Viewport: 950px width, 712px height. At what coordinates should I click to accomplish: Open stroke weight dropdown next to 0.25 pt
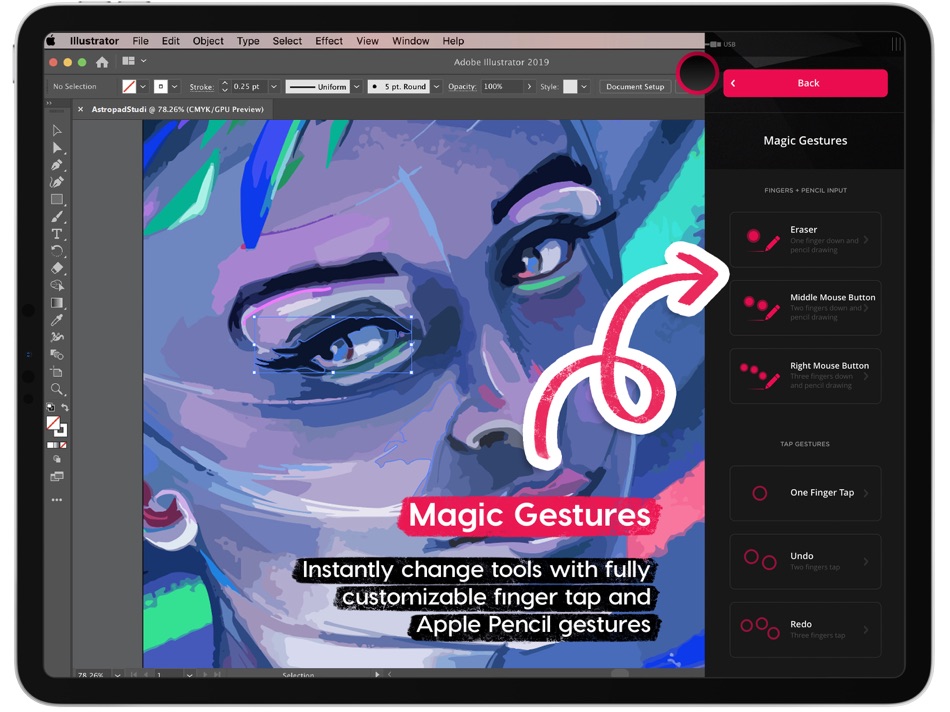[x=274, y=87]
